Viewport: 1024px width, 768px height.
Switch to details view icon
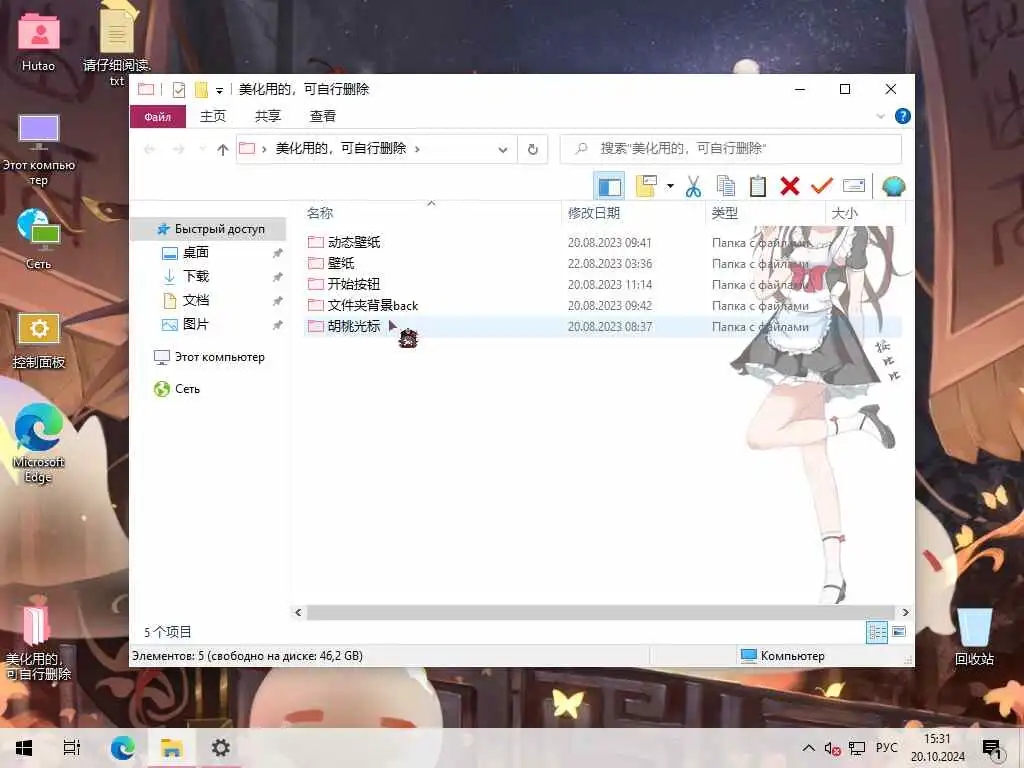pos(877,632)
